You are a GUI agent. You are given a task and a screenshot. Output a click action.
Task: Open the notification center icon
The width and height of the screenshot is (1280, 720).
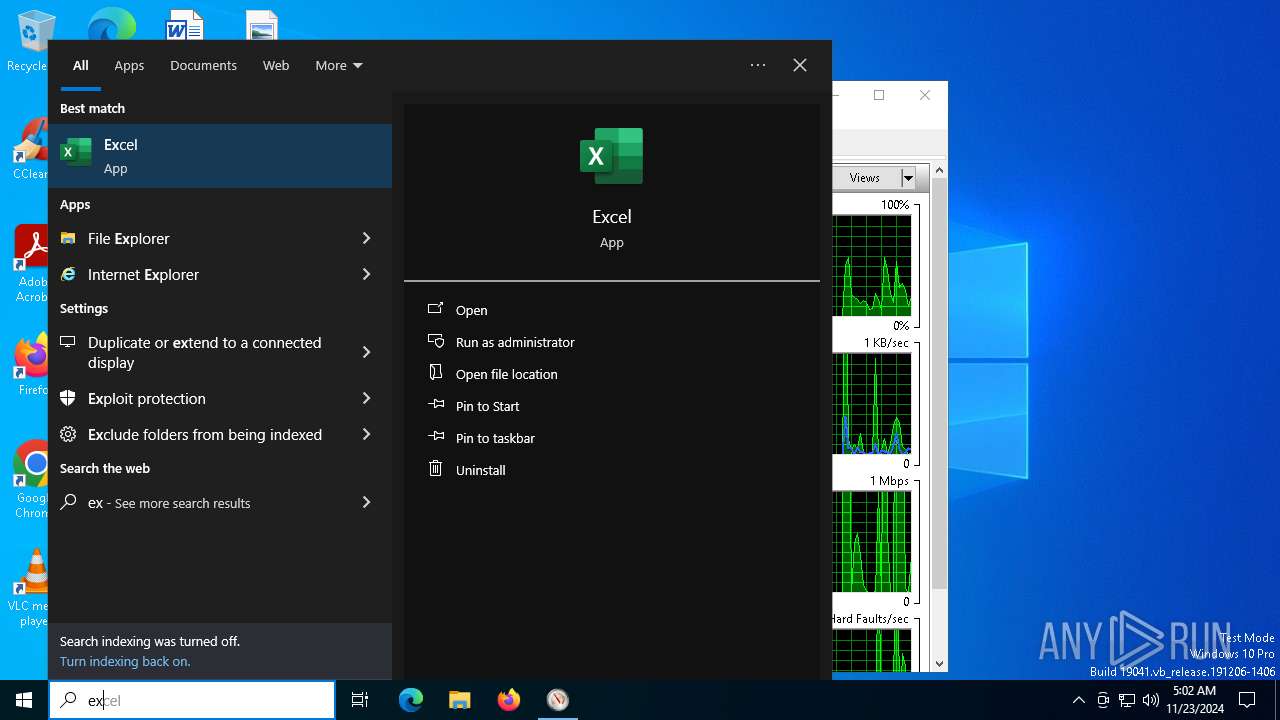[1247, 700]
